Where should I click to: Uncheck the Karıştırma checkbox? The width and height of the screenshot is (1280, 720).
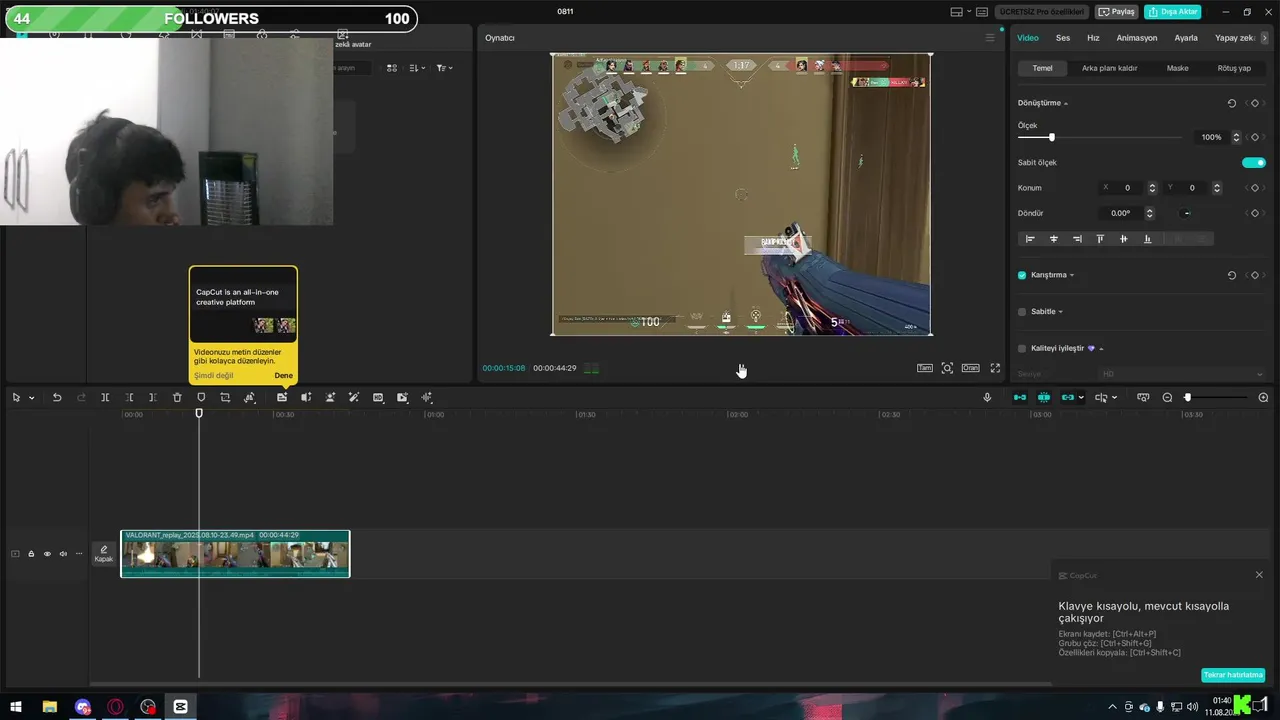coord(1022,275)
